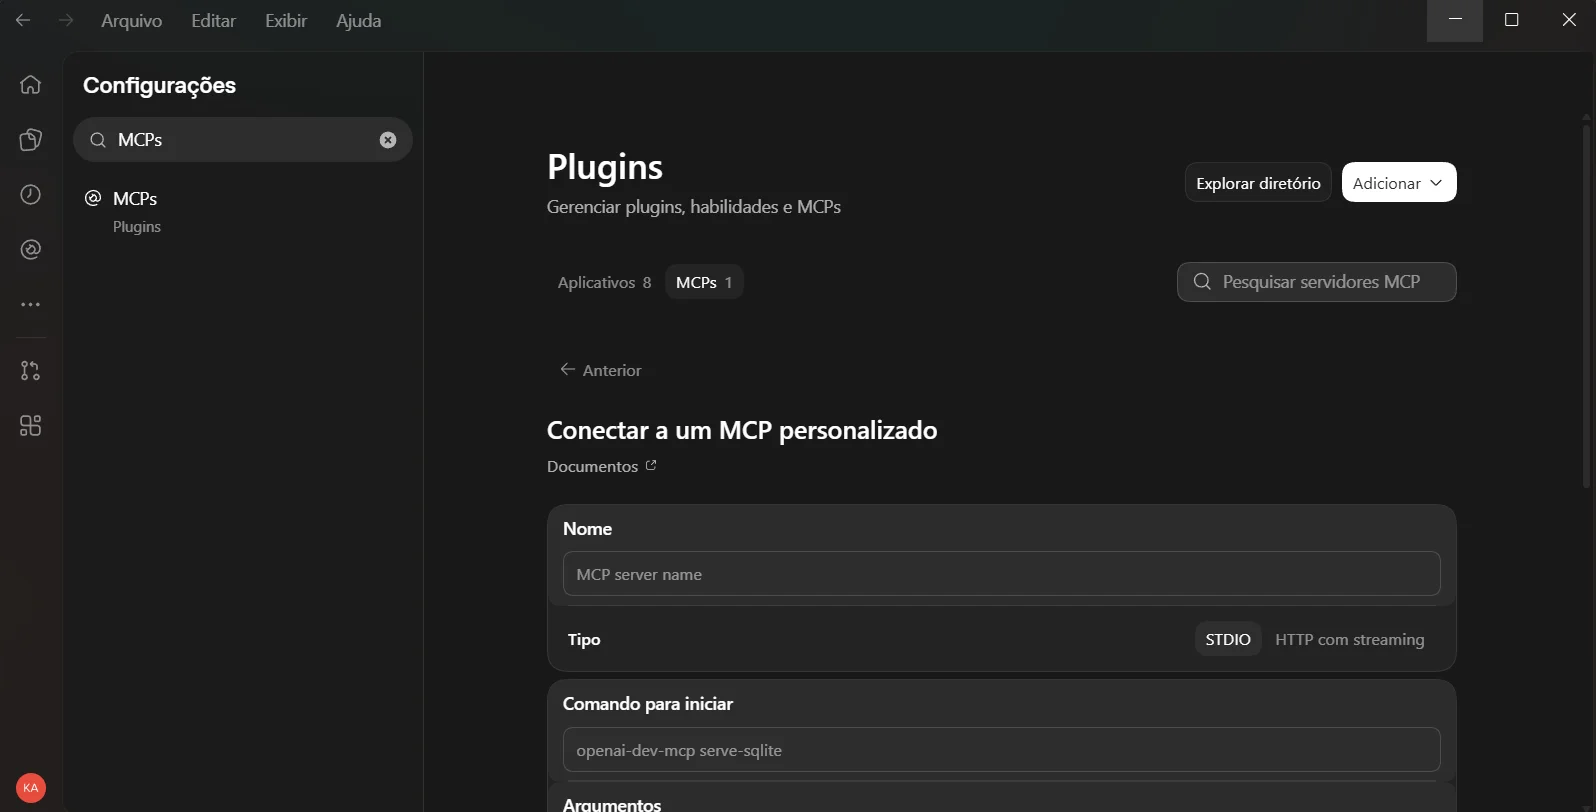Click the external link icon beside Documentos
1596x812 pixels.
[651, 465]
